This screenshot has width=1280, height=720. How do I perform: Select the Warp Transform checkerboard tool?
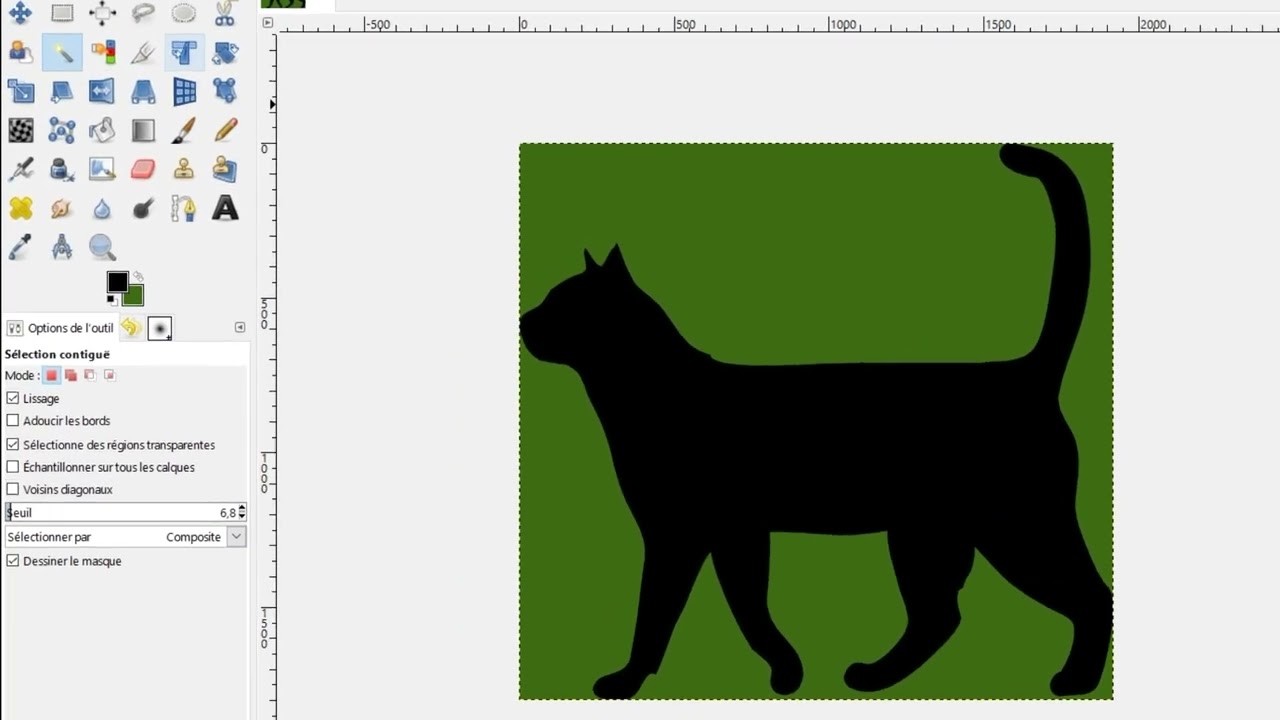[x=21, y=130]
